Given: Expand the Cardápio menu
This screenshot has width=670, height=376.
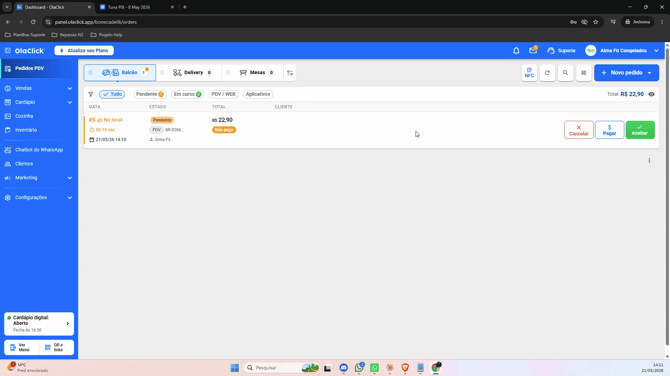Looking at the screenshot, I should coord(39,102).
